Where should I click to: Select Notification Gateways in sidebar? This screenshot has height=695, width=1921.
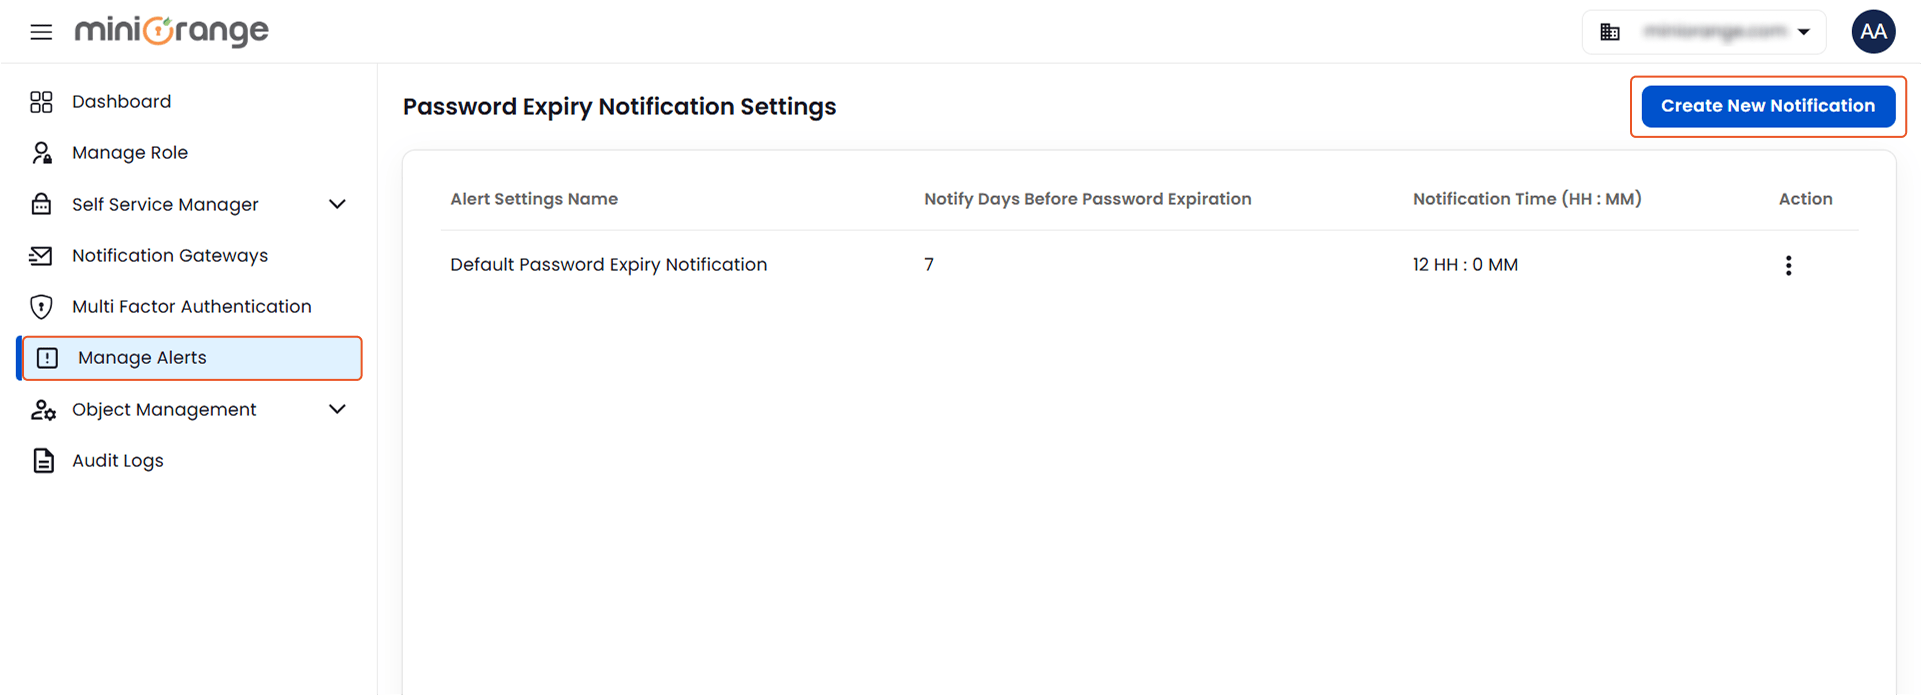coord(170,255)
